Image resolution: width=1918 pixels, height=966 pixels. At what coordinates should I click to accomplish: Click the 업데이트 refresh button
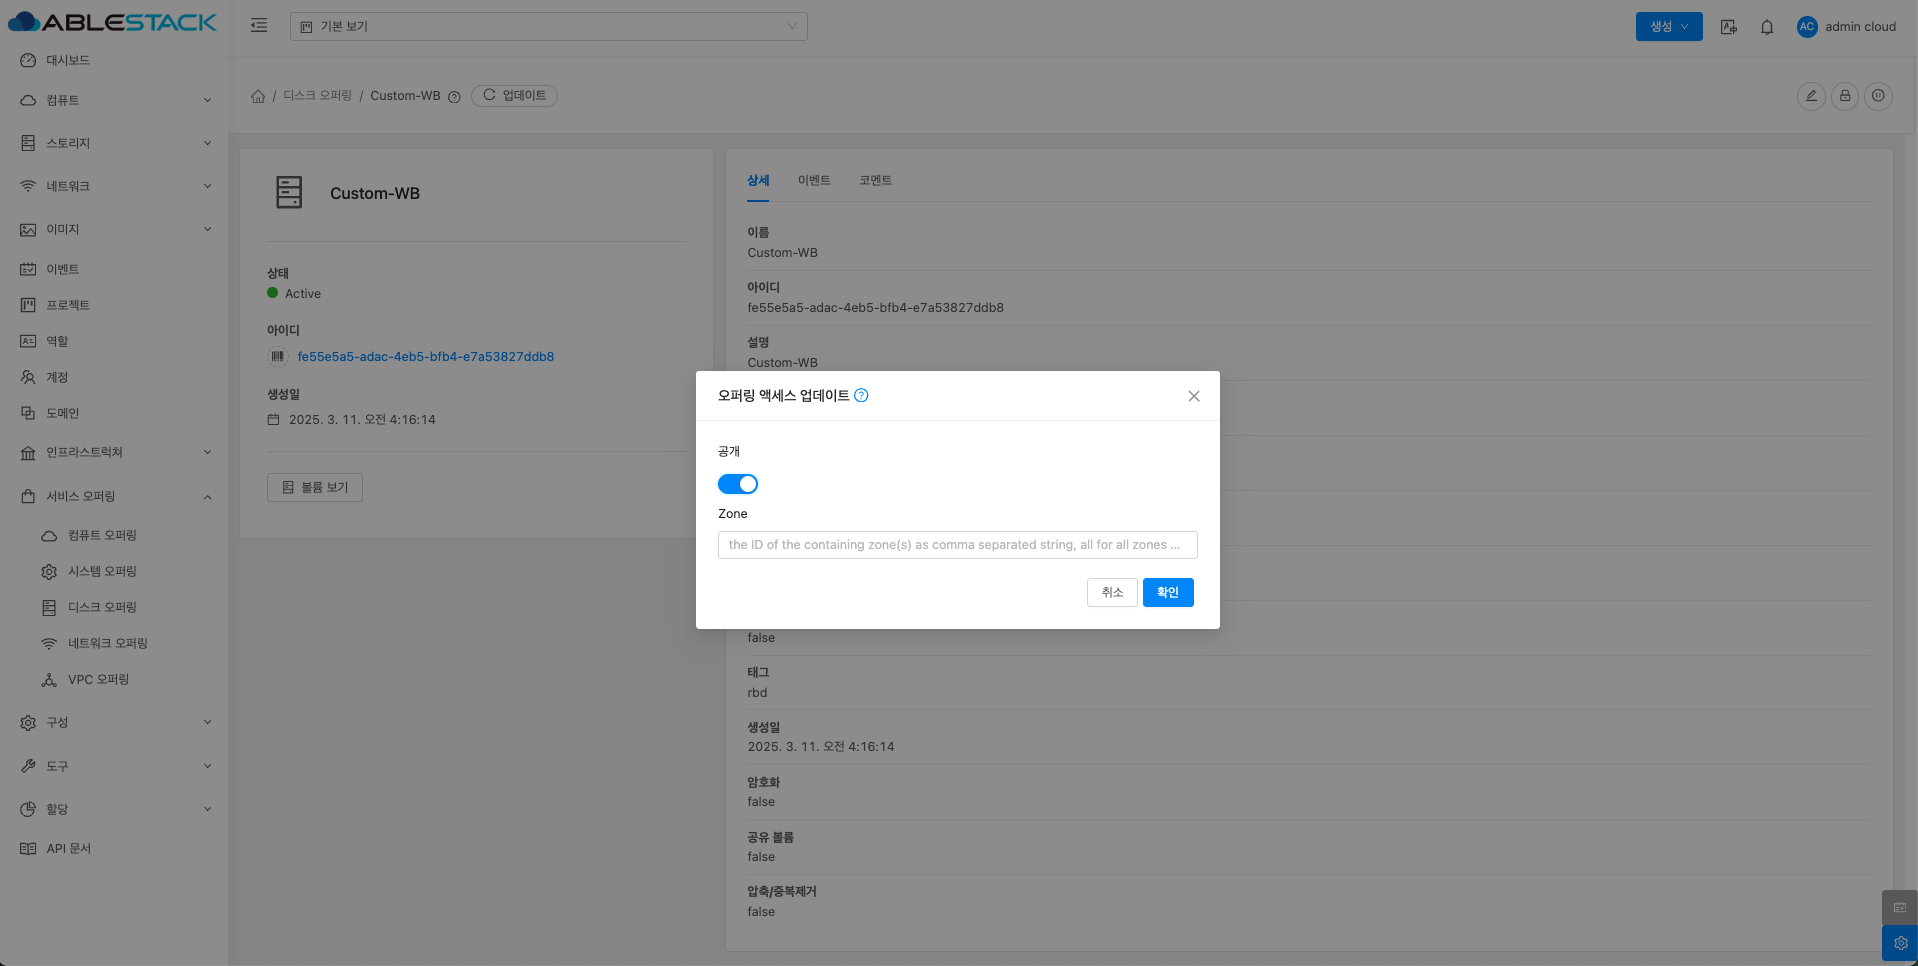514,96
